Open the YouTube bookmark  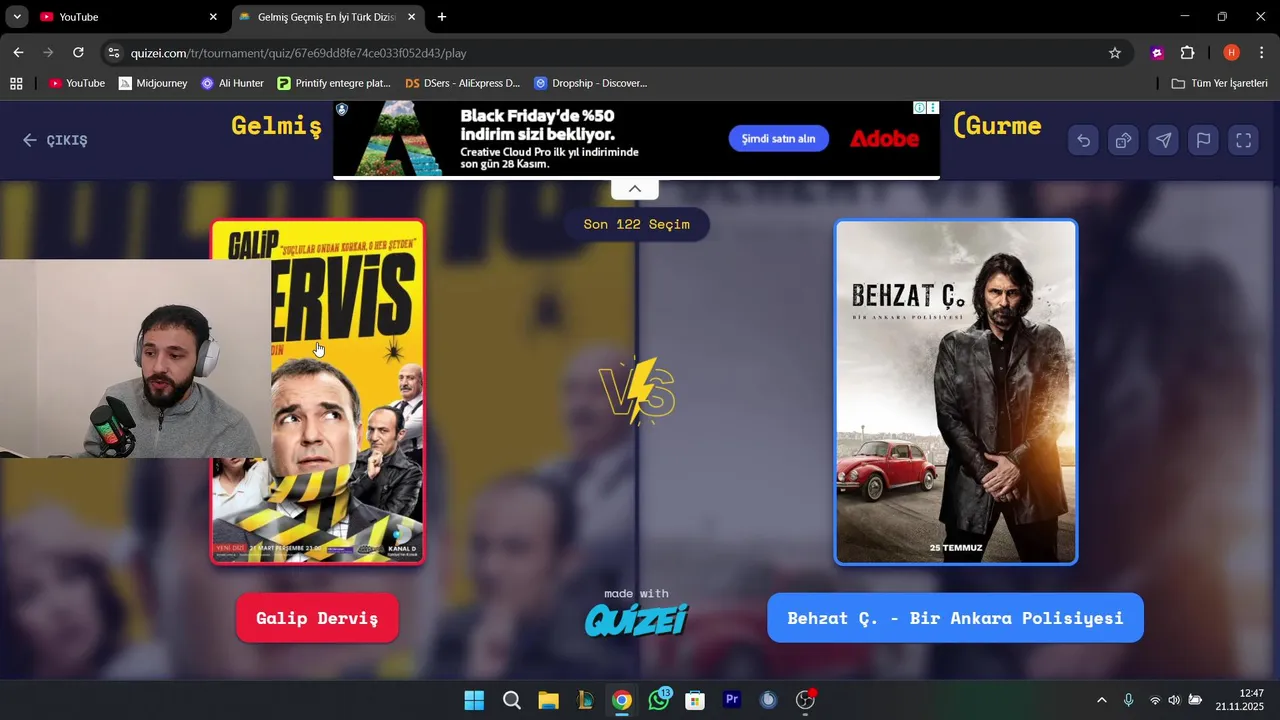click(x=77, y=83)
